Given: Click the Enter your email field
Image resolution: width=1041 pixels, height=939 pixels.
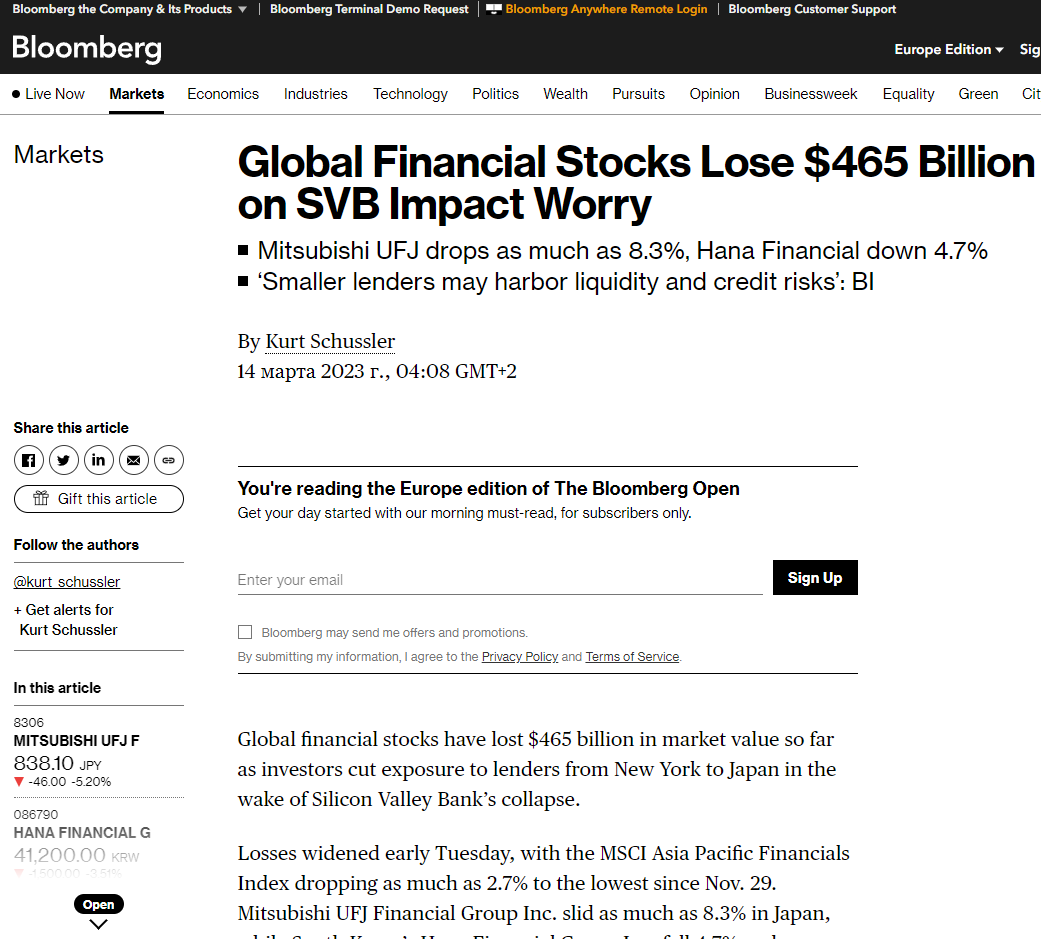Looking at the screenshot, I should (x=500, y=580).
